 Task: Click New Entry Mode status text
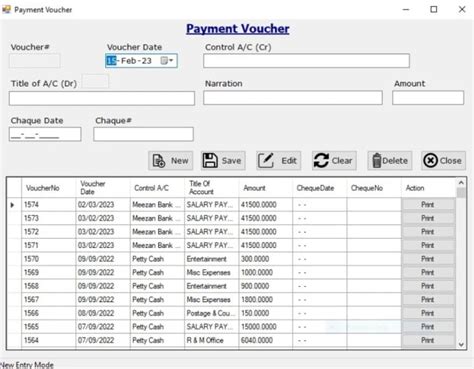27,365
